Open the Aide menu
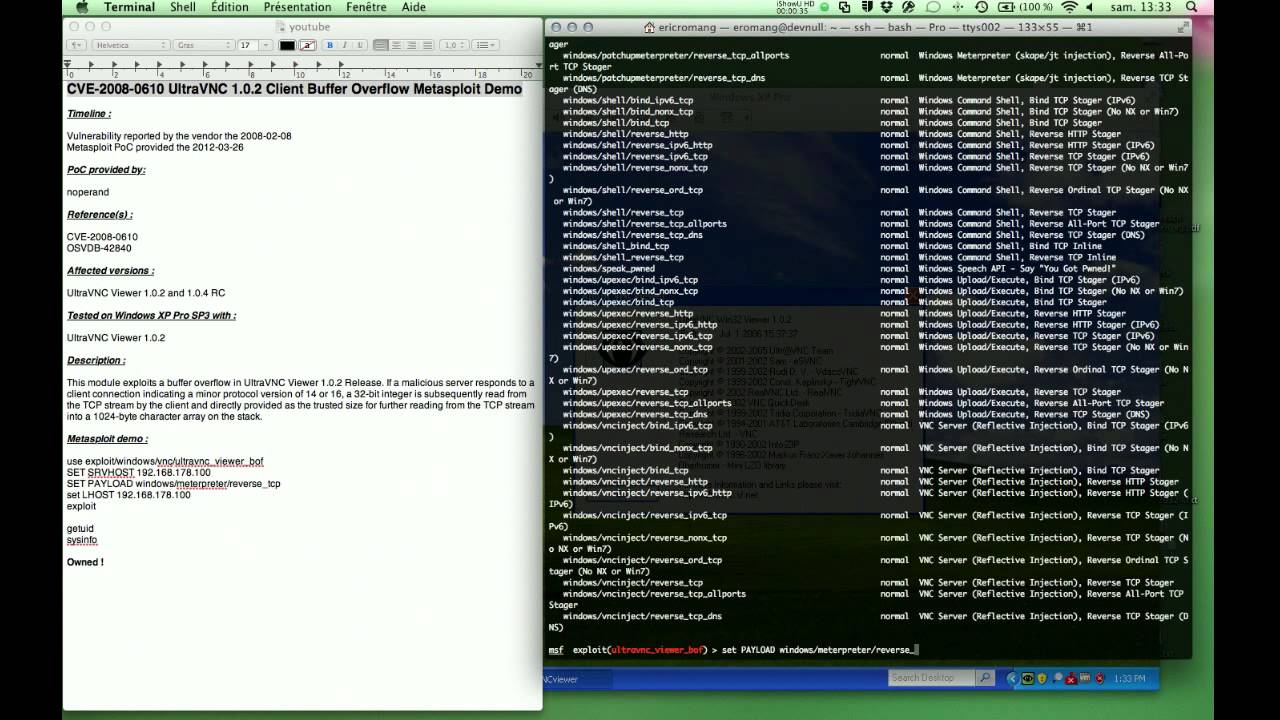 [x=413, y=7]
